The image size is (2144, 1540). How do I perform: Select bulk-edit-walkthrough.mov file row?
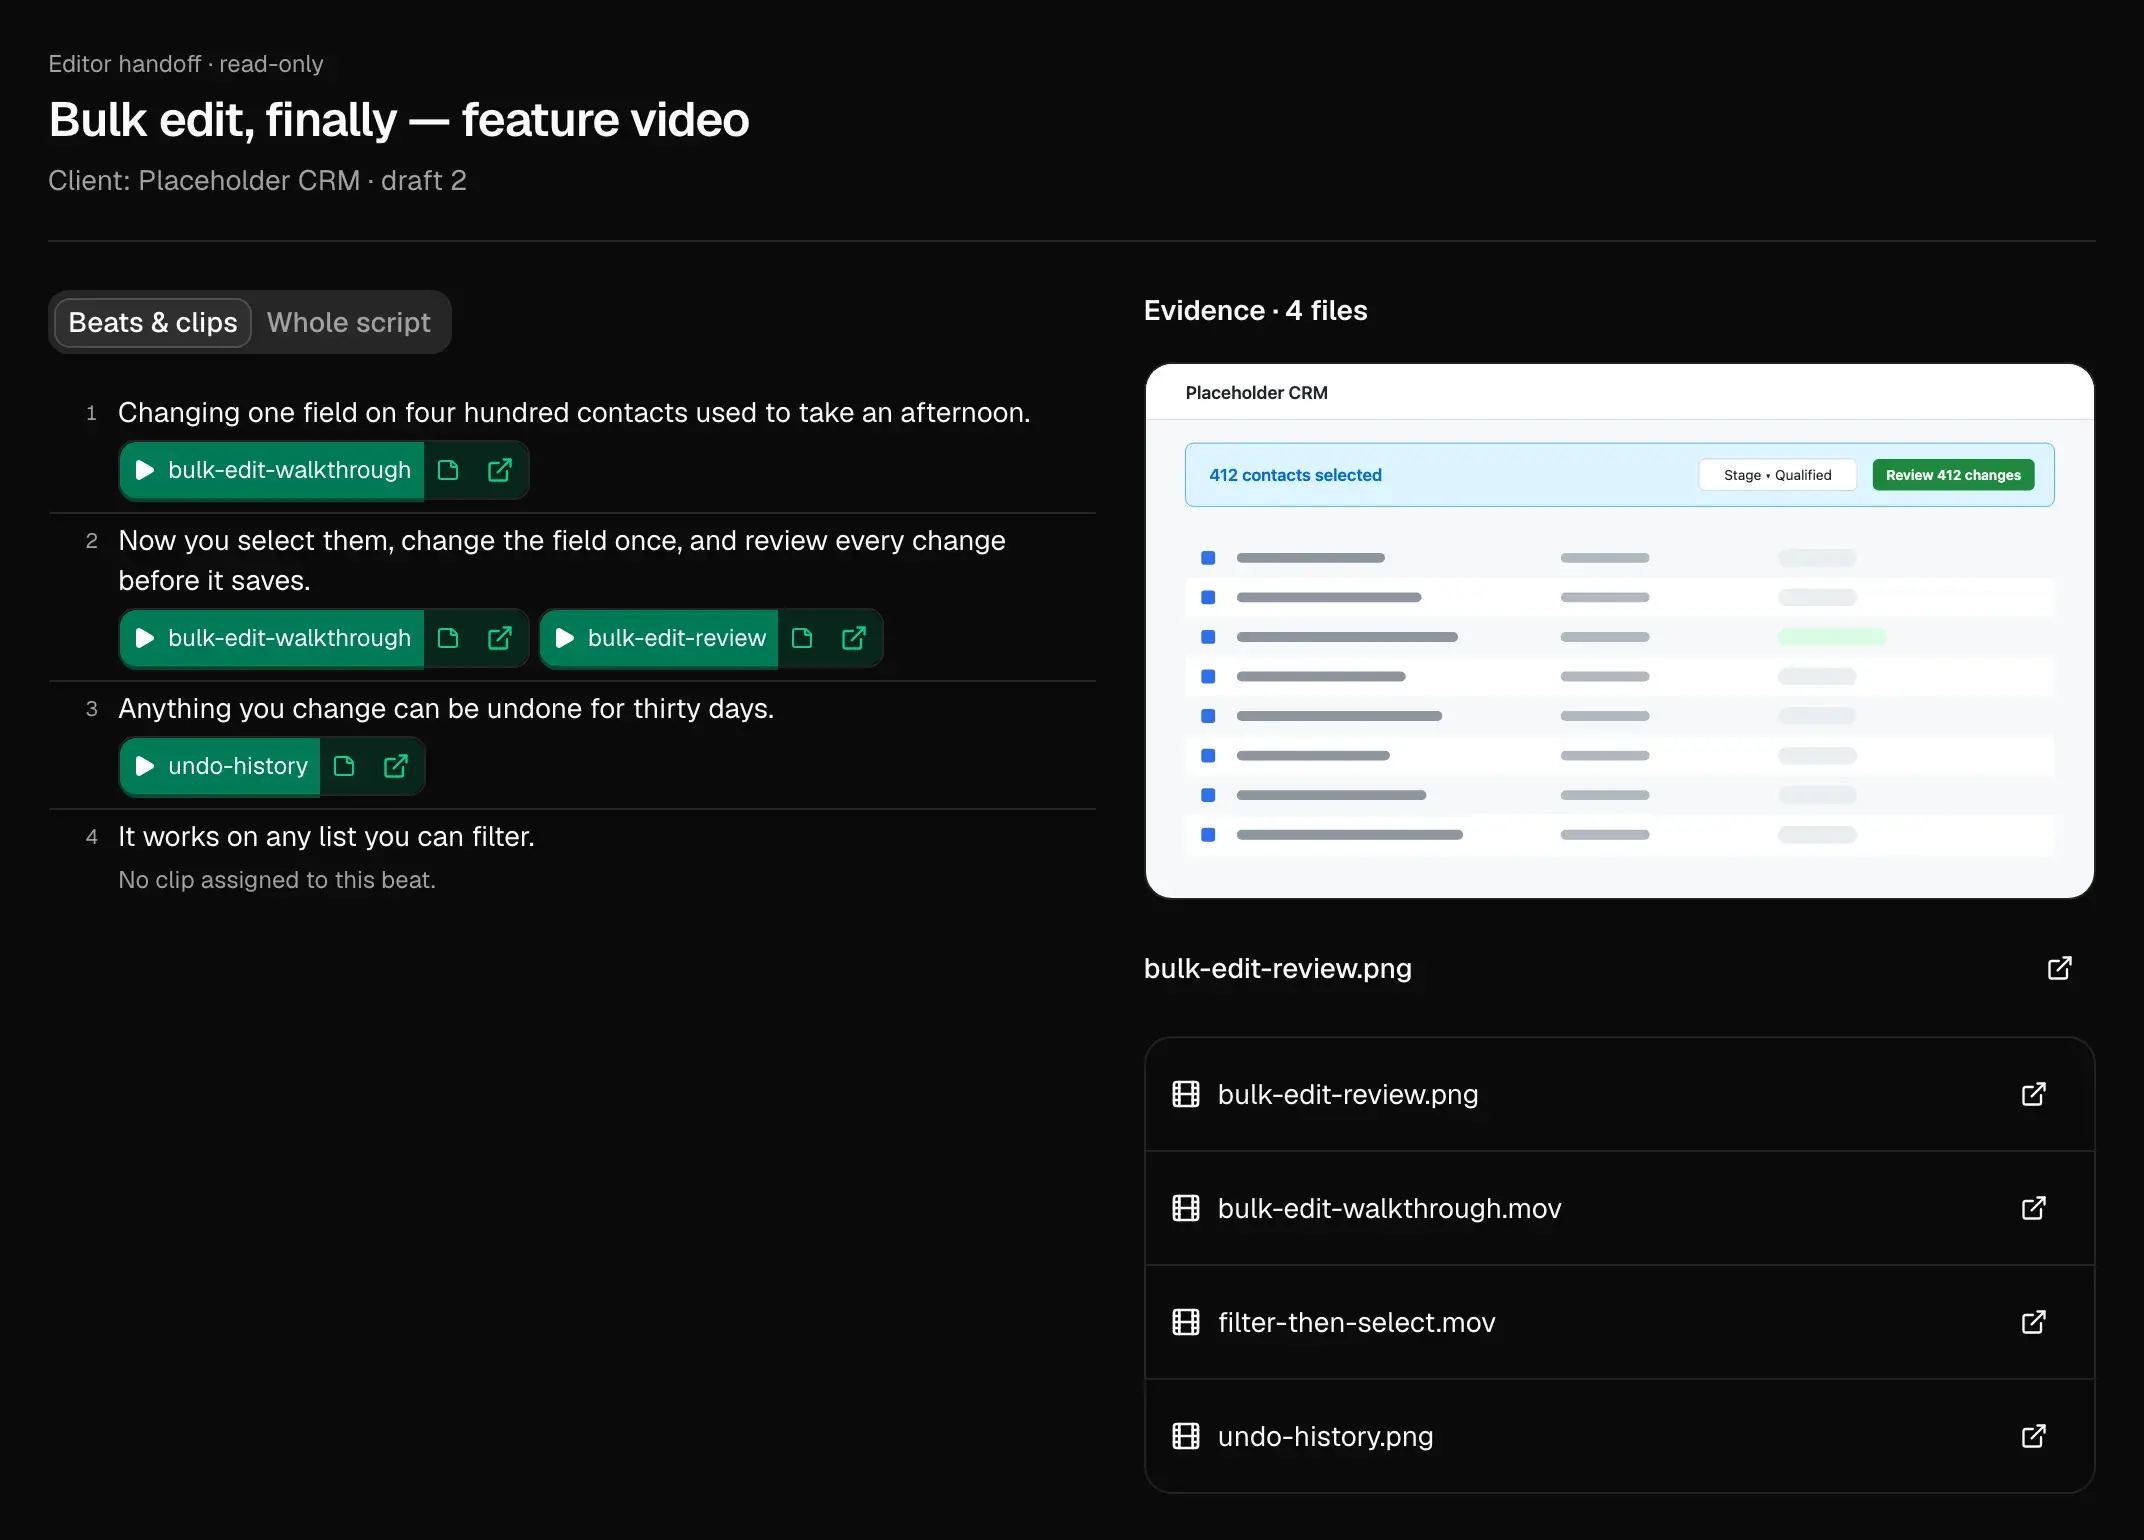(1619, 1208)
